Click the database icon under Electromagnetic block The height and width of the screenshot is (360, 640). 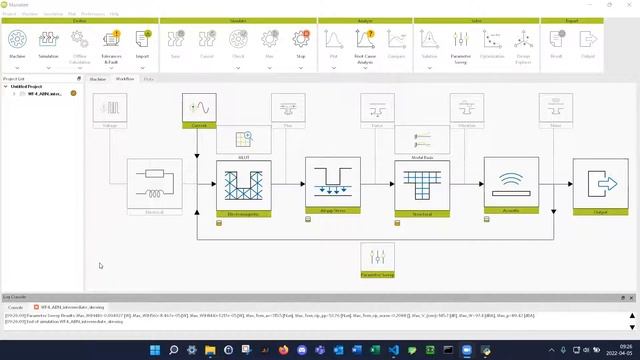pos(219,223)
